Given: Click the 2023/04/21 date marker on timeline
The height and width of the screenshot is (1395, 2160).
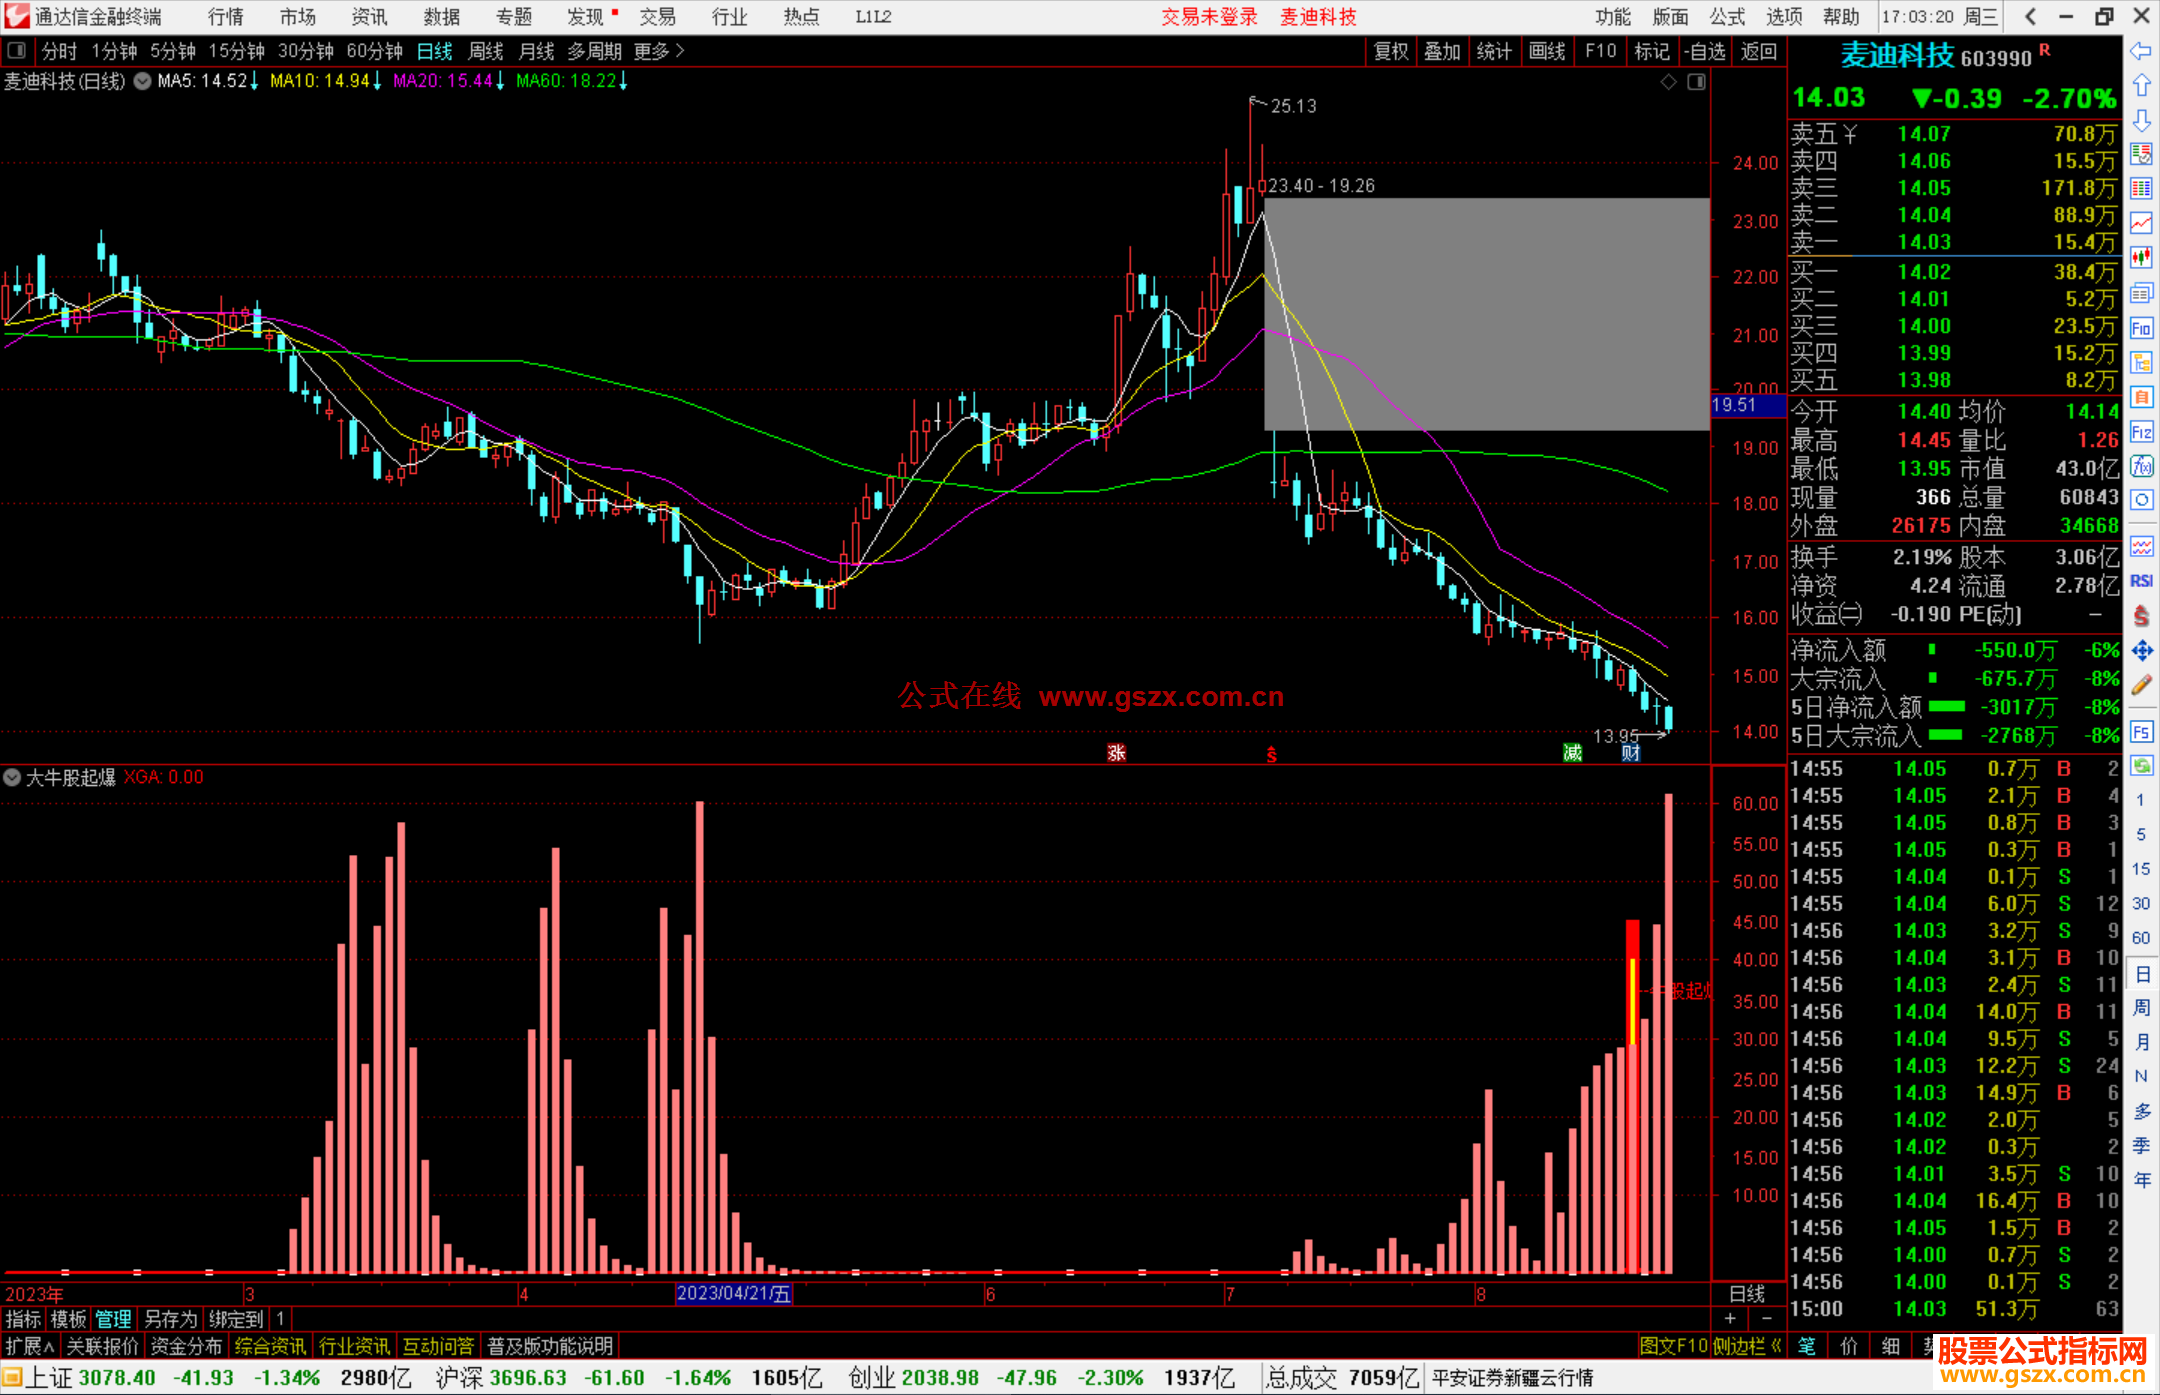Looking at the screenshot, I should point(734,1293).
